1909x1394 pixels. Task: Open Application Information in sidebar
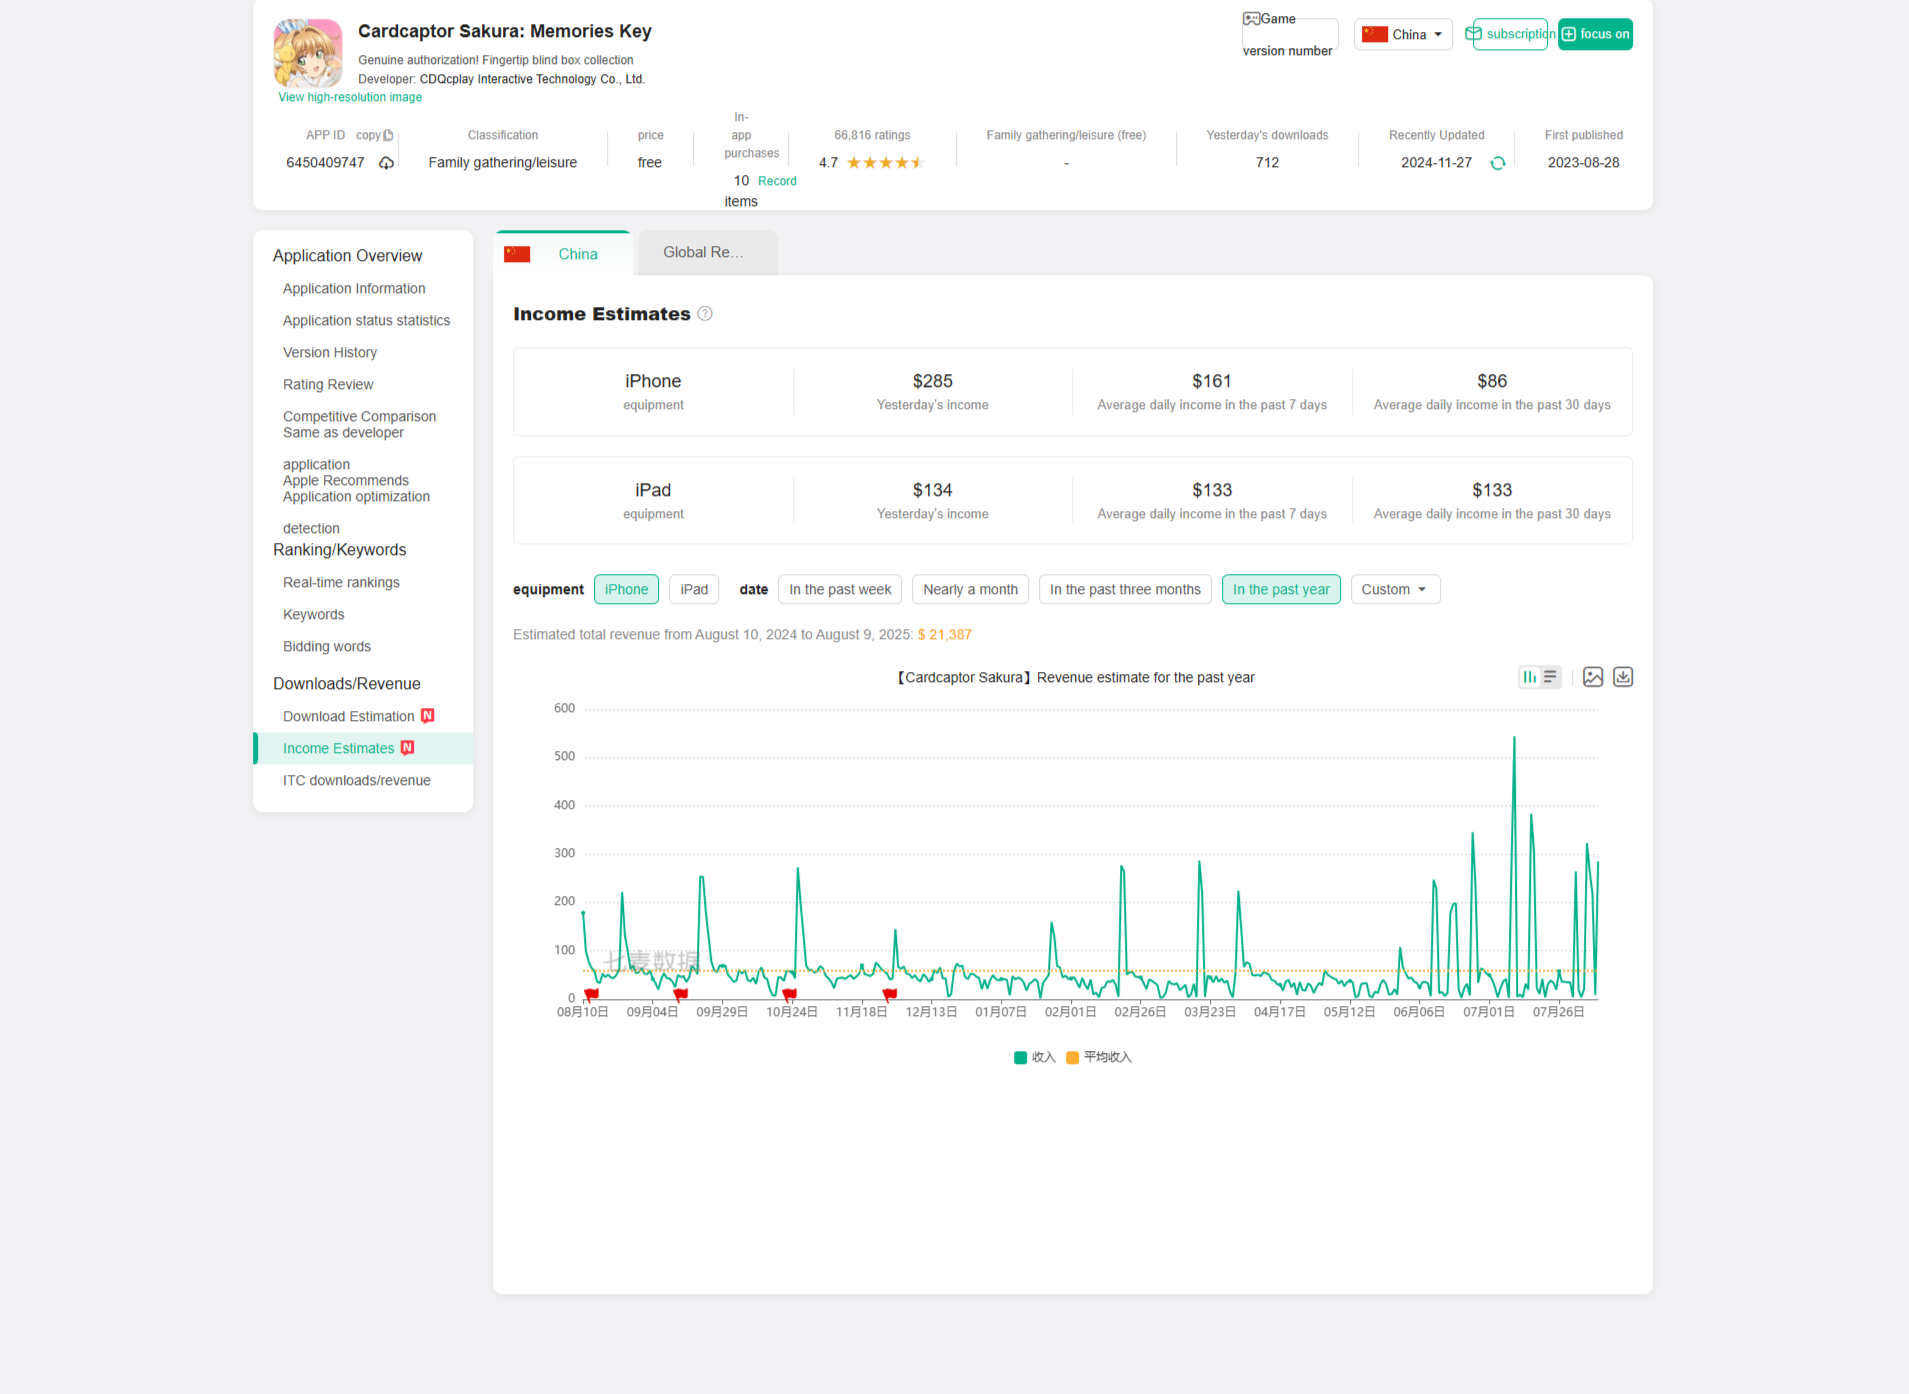click(354, 289)
